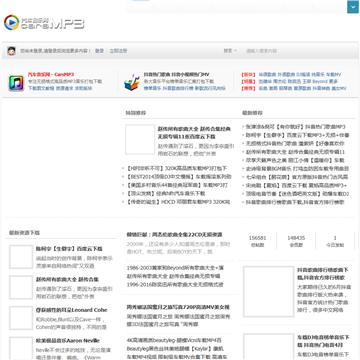Open 宋向聪【夏殇】百度云下载 article
The height and width of the screenshot is (360, 360).
(296, 185)
